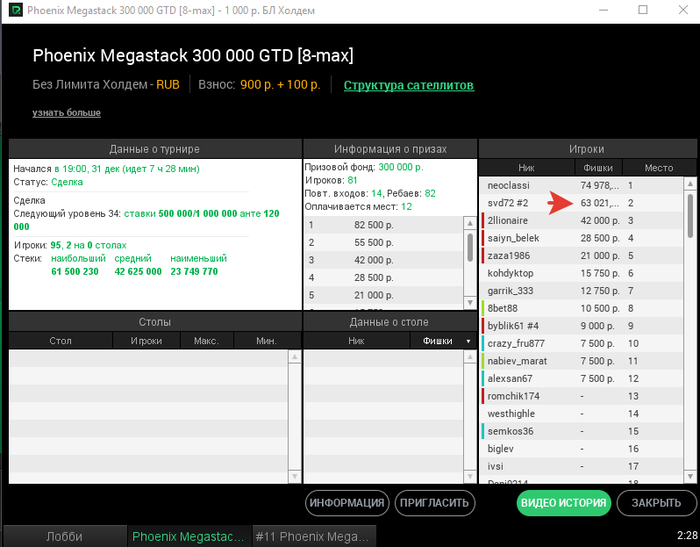The width and height of the screenshot is (700, 547).
Task: Switch to the Phoenix Megastac... tab
Action: 188,536
